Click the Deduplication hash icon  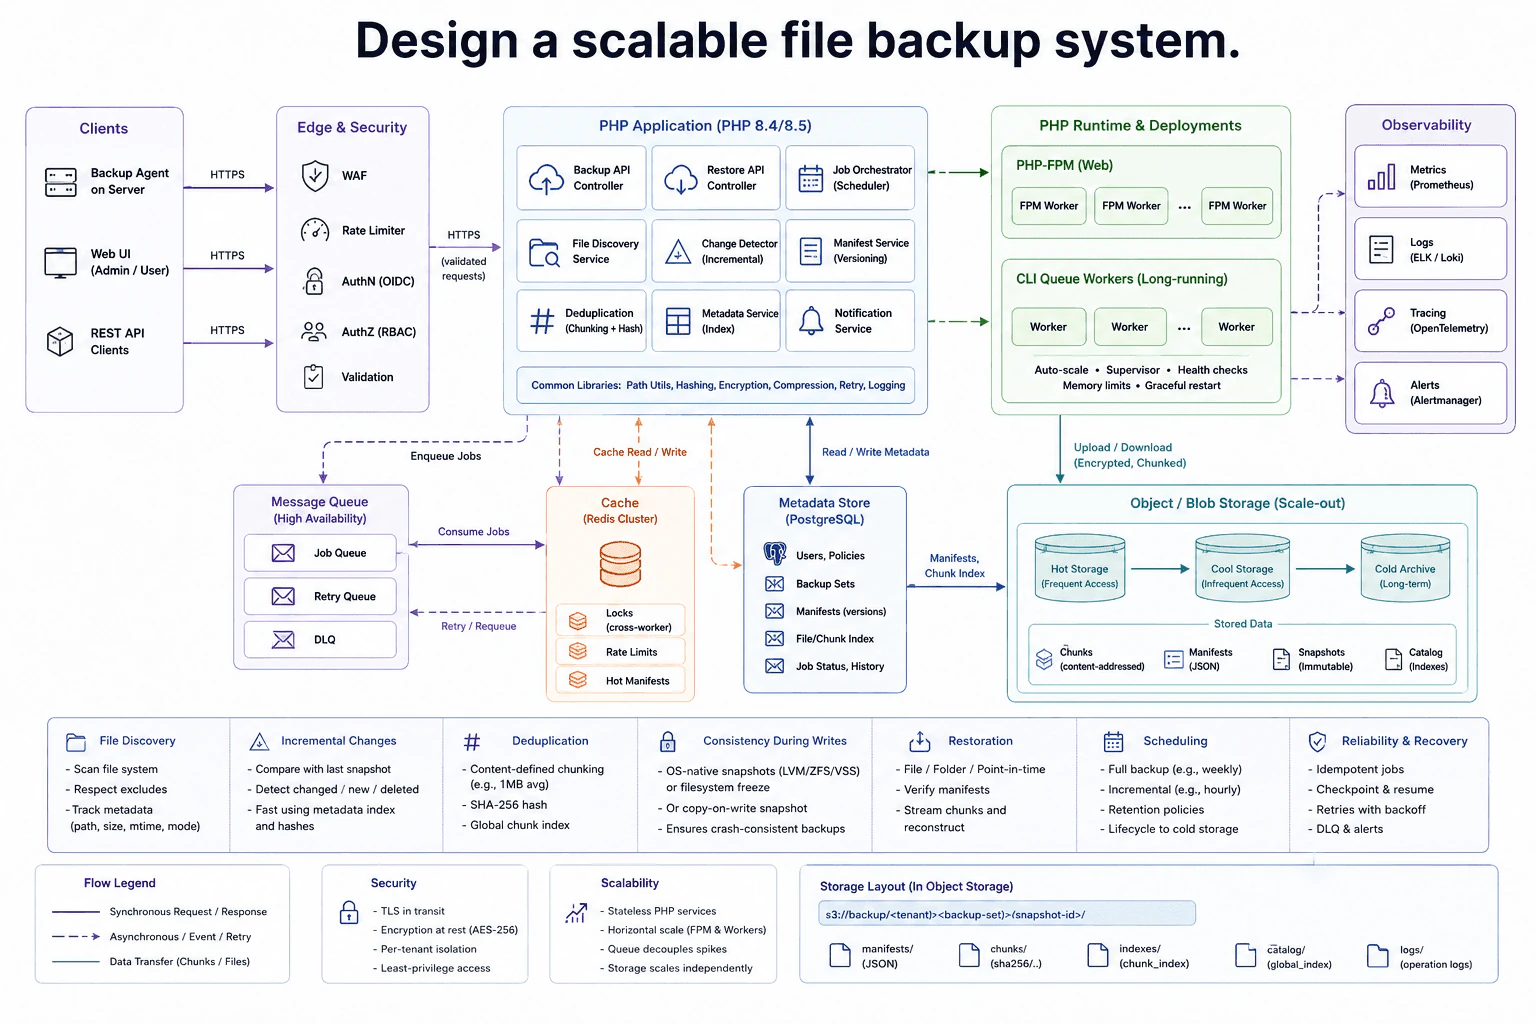(x=542, y=321)
